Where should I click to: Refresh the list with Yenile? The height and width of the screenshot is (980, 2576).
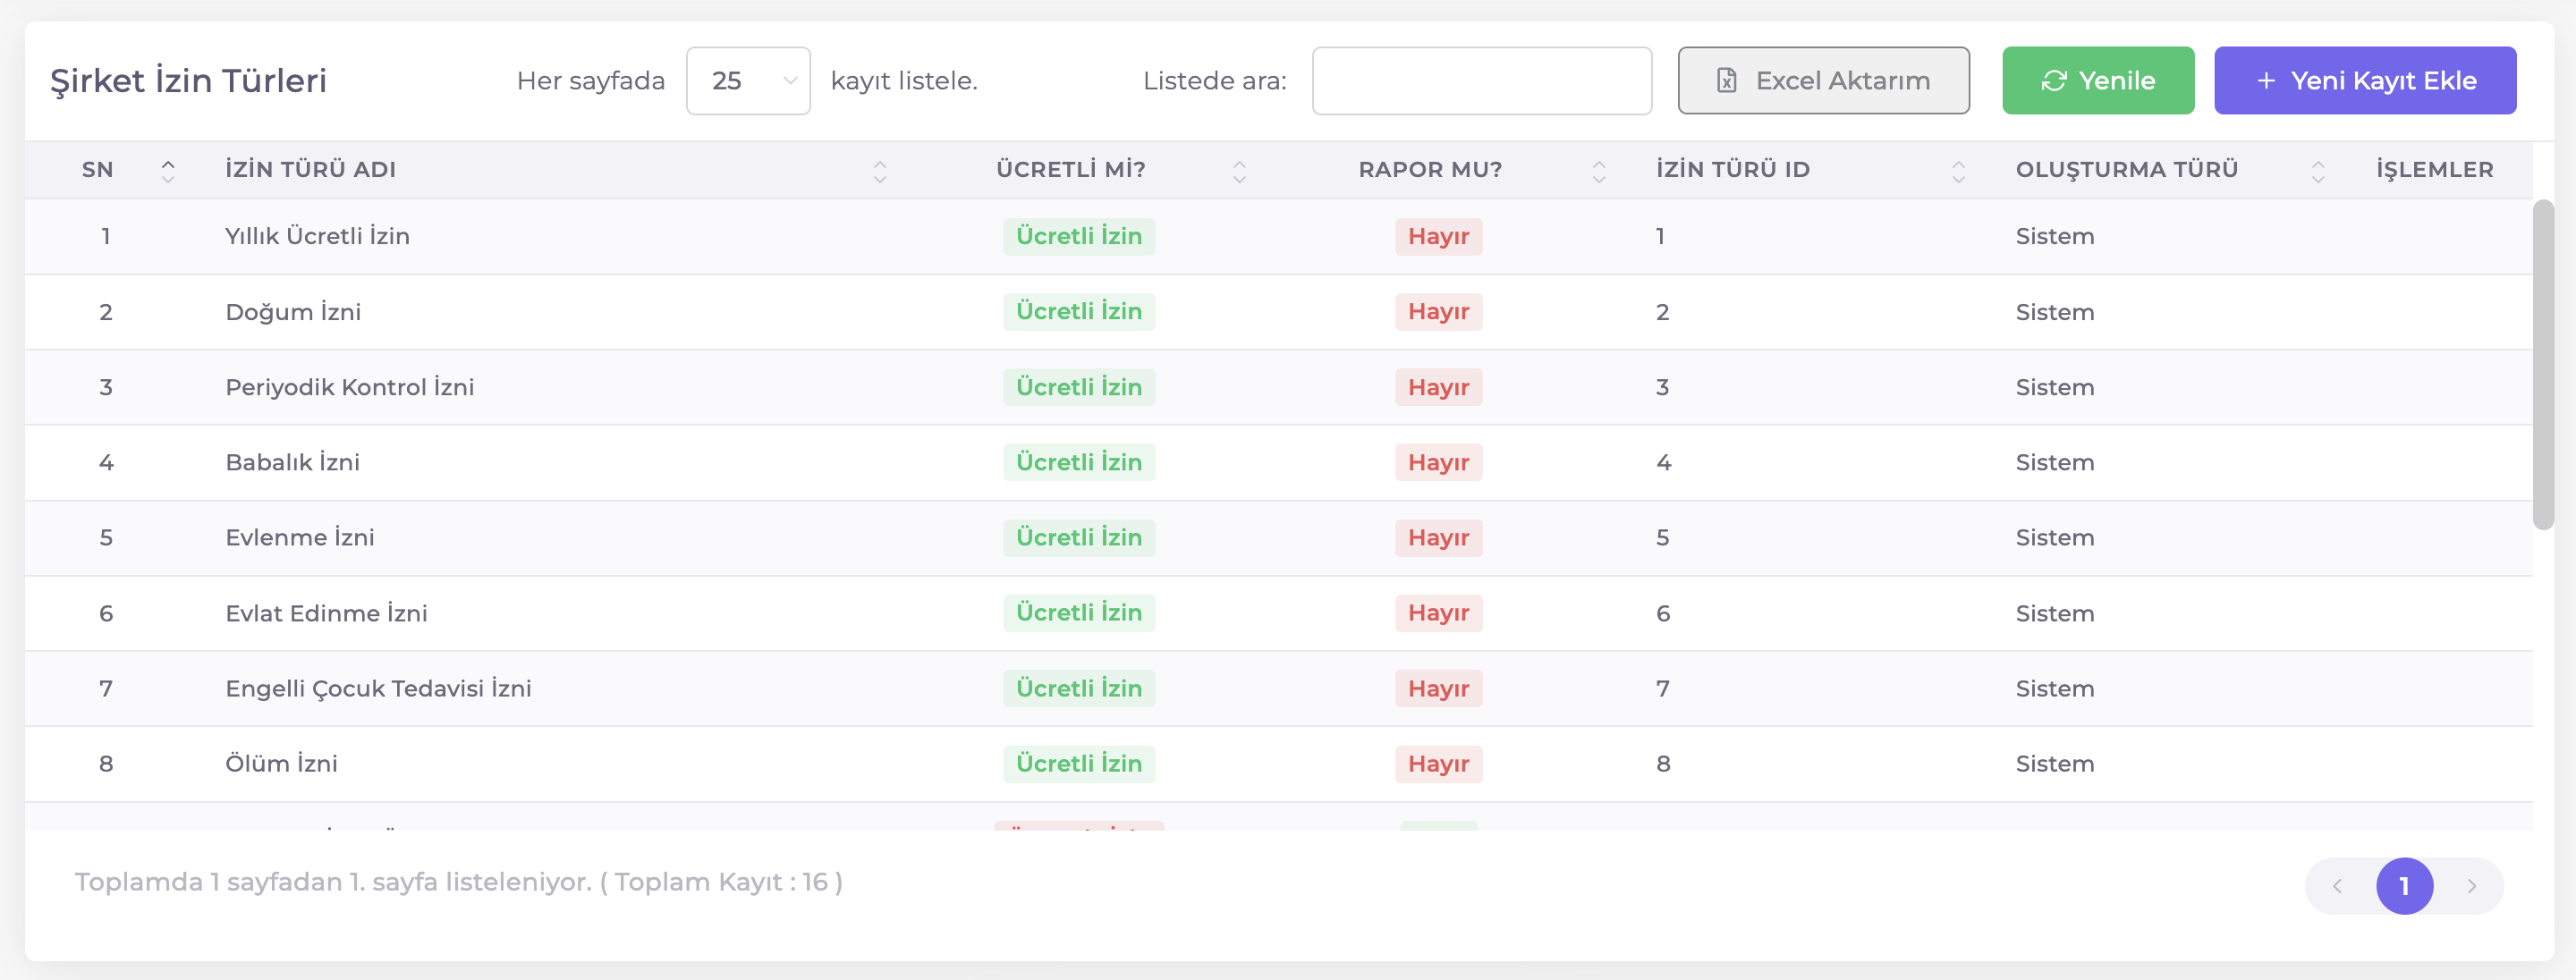pos(2097,81)
